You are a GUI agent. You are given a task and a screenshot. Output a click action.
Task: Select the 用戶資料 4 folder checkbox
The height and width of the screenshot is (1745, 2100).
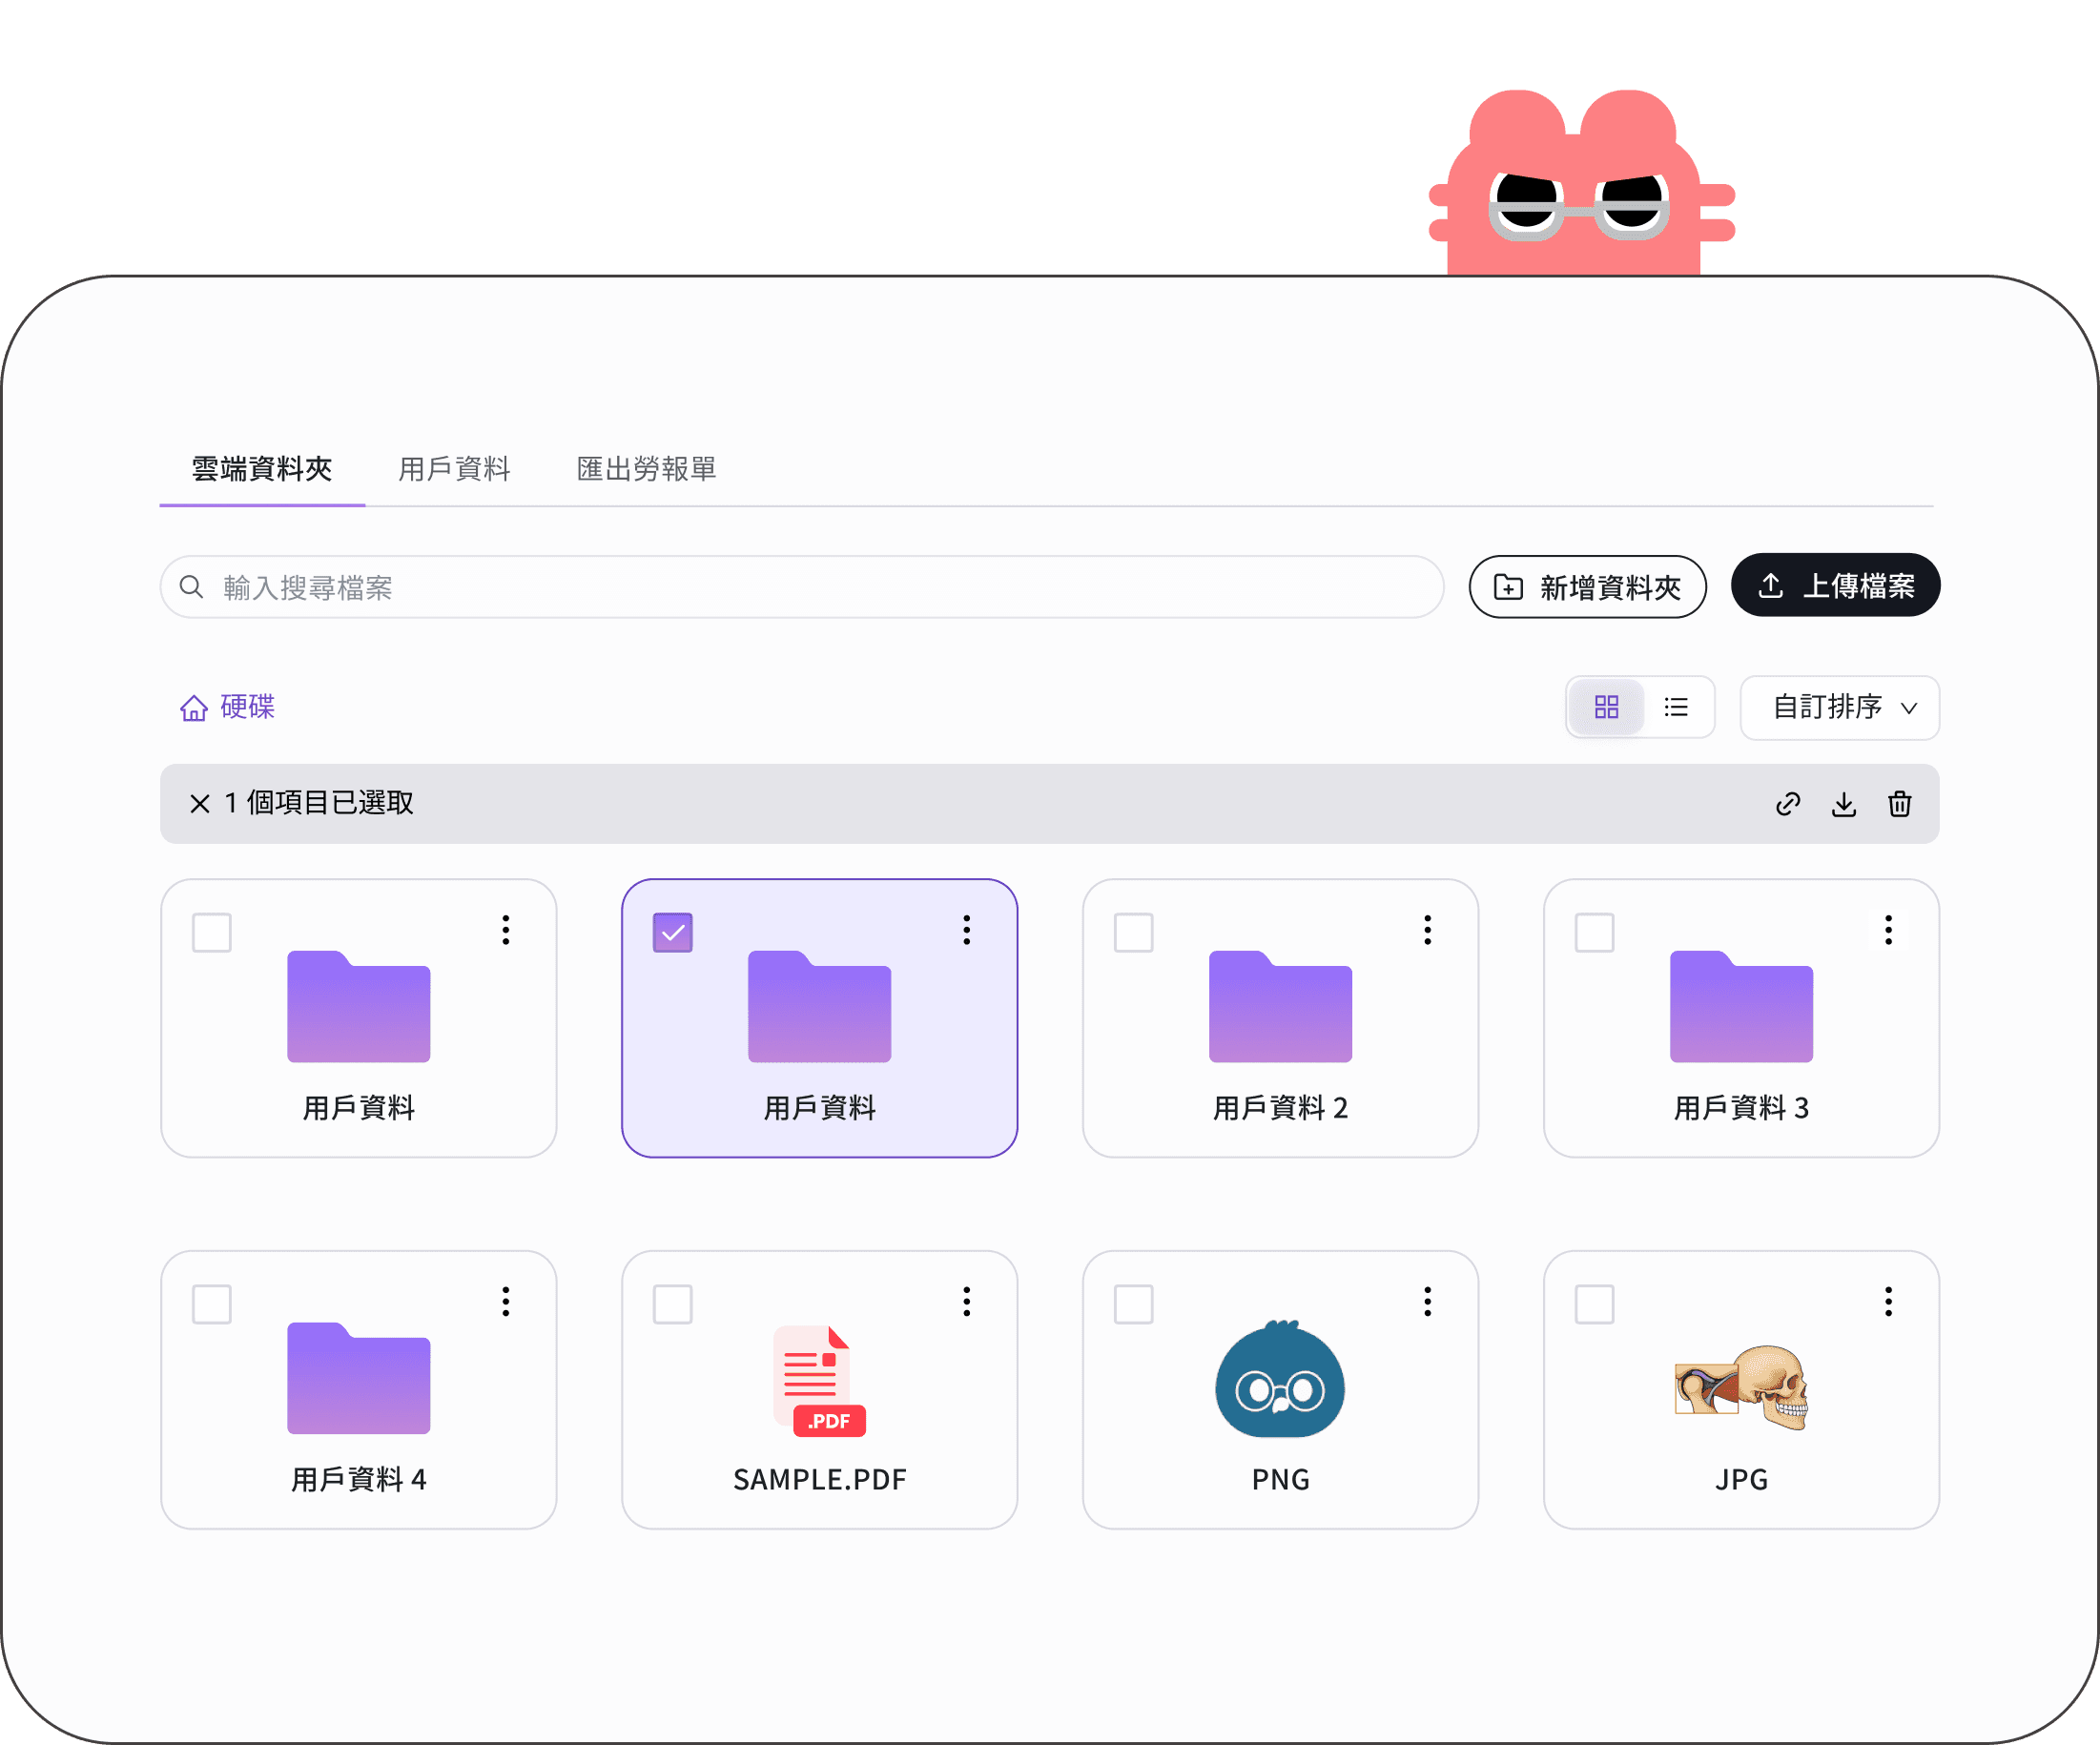pos(211,1304)
